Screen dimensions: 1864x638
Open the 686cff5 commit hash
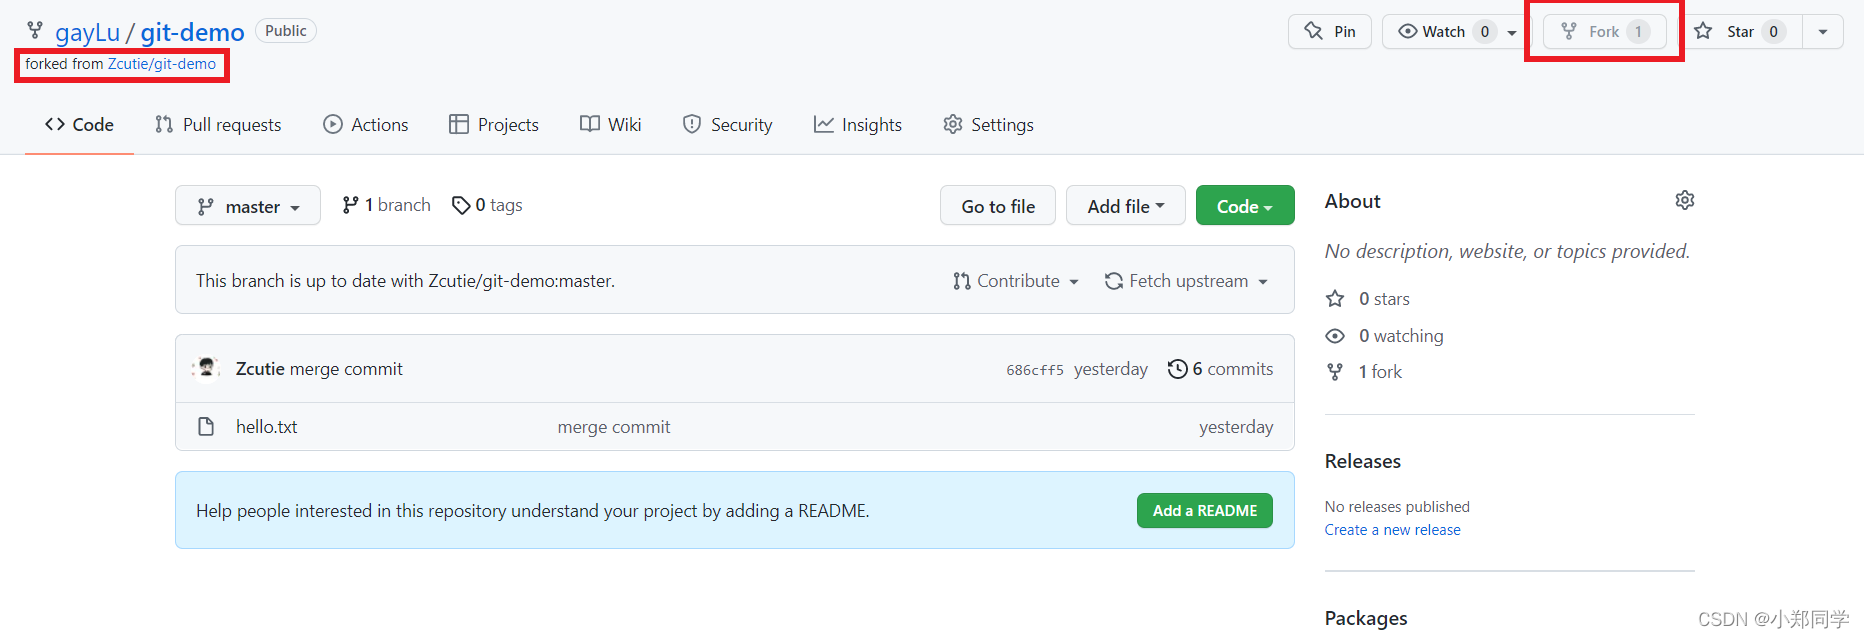pos(1035,370)
